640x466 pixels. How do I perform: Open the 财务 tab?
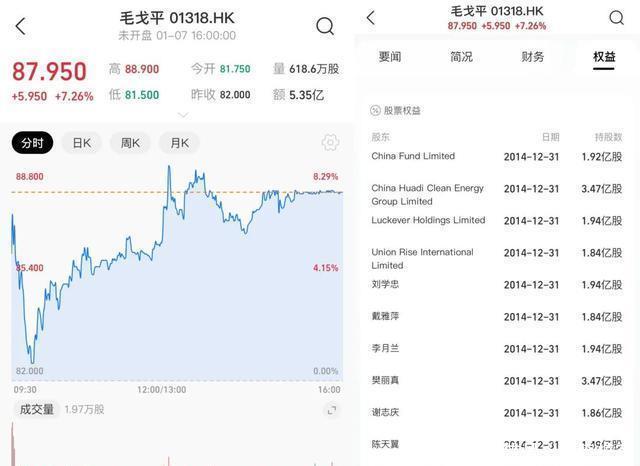533,57
